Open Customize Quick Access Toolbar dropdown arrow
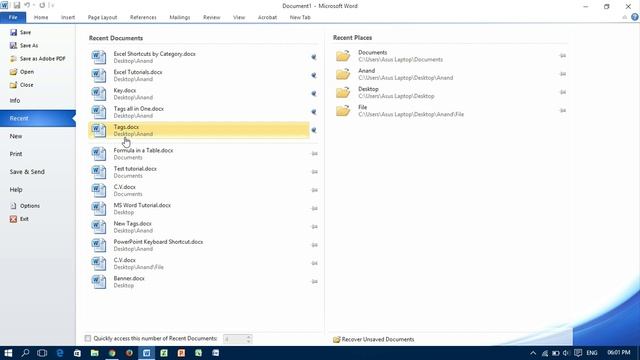 (52, 5)
